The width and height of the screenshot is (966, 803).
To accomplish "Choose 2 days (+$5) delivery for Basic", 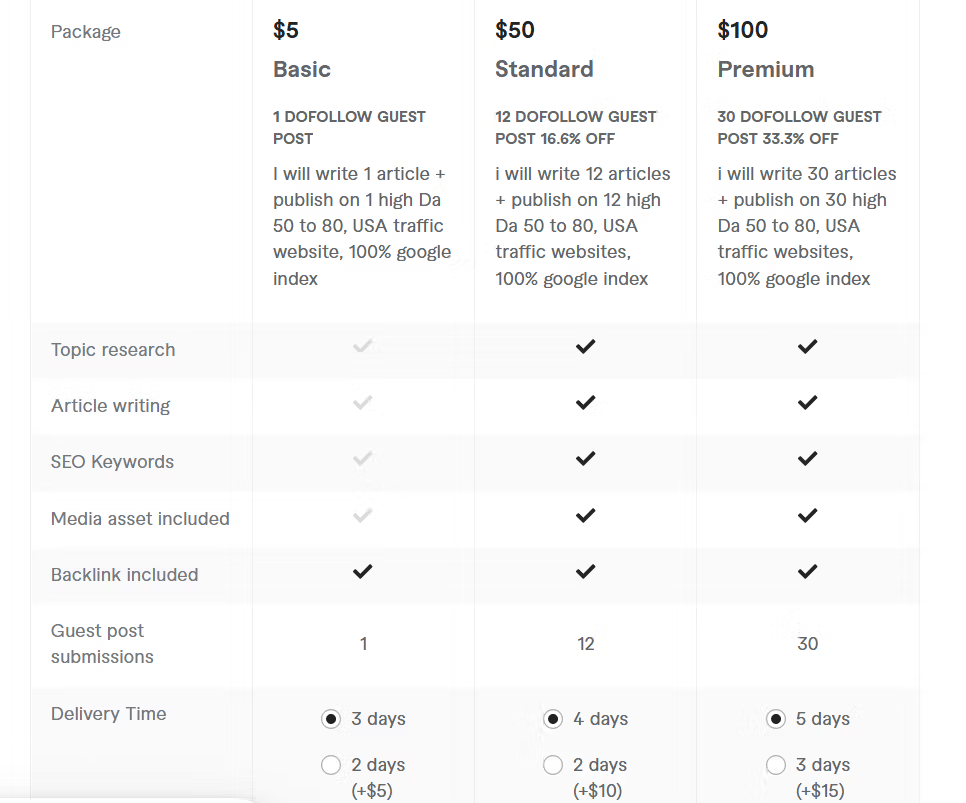I will (x=331, y=765).
